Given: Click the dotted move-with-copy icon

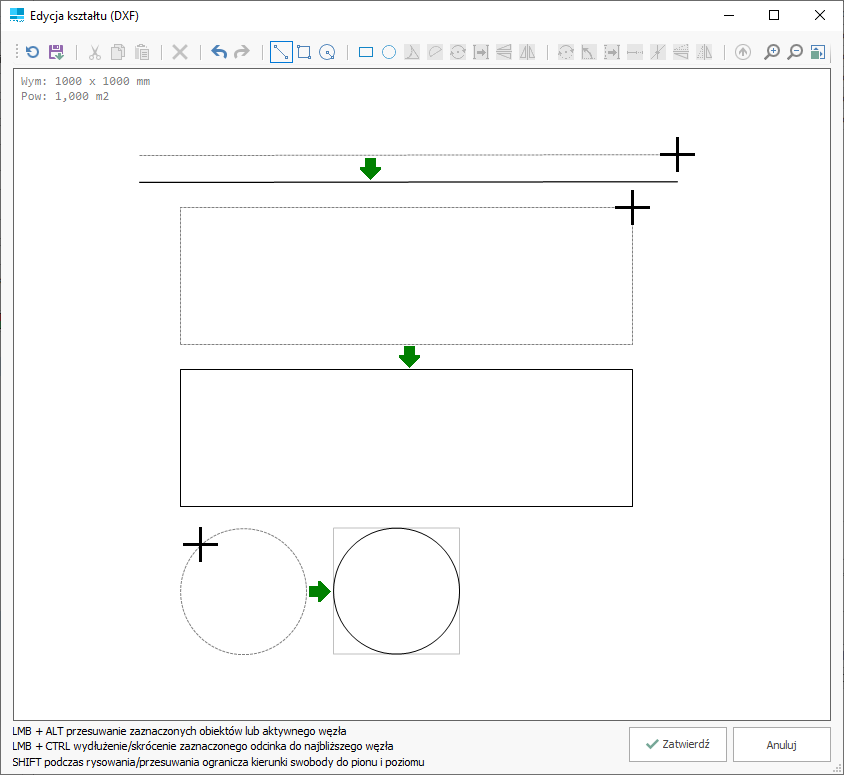Looking at the screenshot, I should (611, 52).
